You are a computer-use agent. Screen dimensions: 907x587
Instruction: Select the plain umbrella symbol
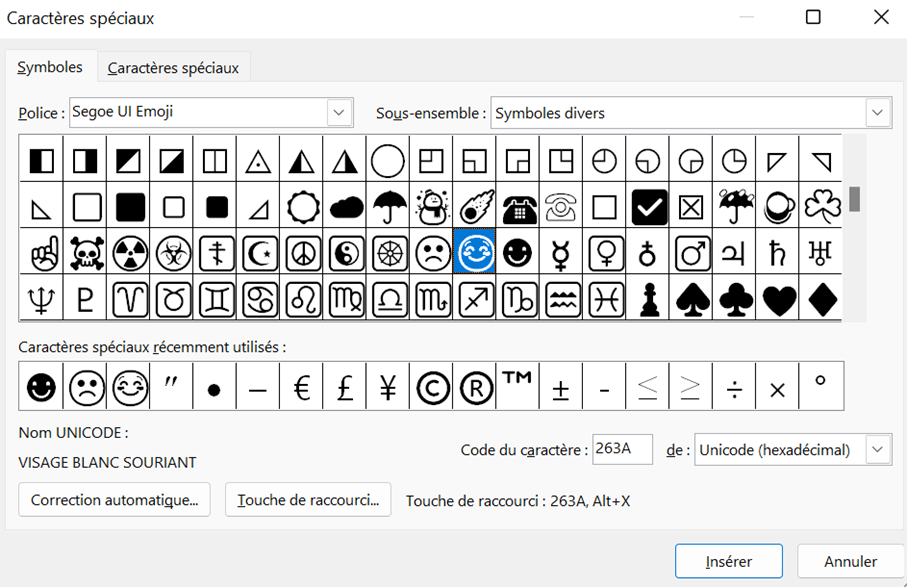pyautogui.click(x=389, y=206)
